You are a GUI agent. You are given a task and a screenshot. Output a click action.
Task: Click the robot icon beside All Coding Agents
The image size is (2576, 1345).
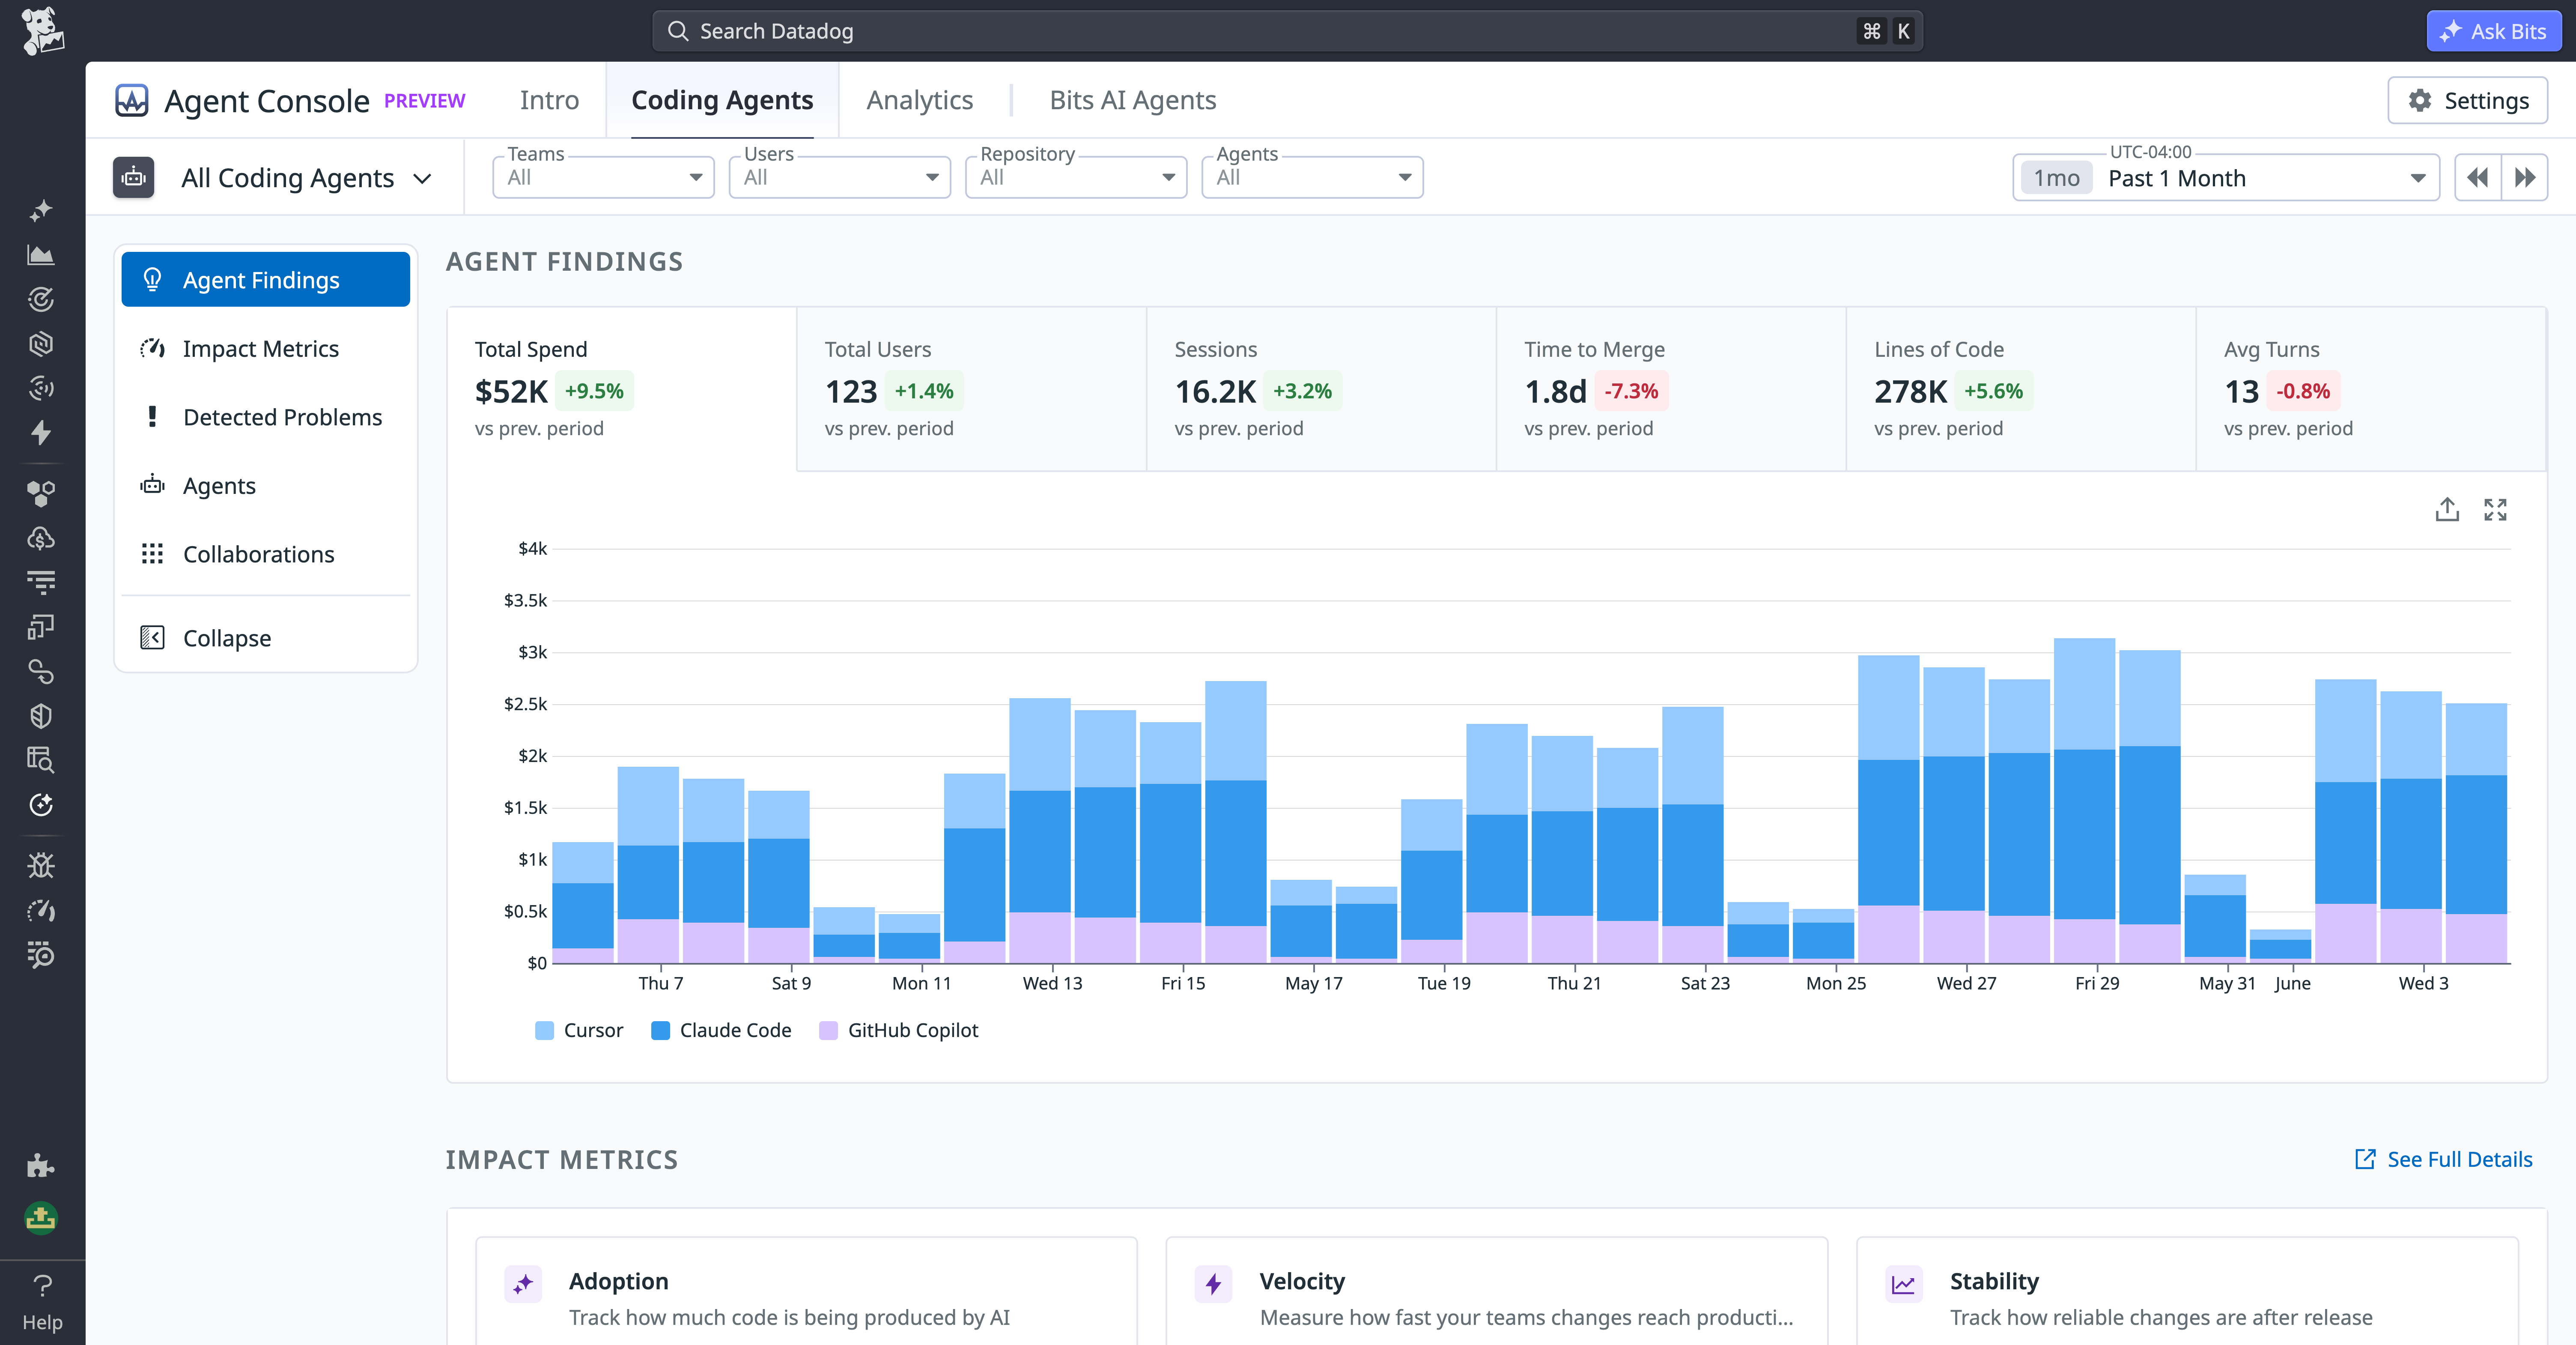coord(134,178)
